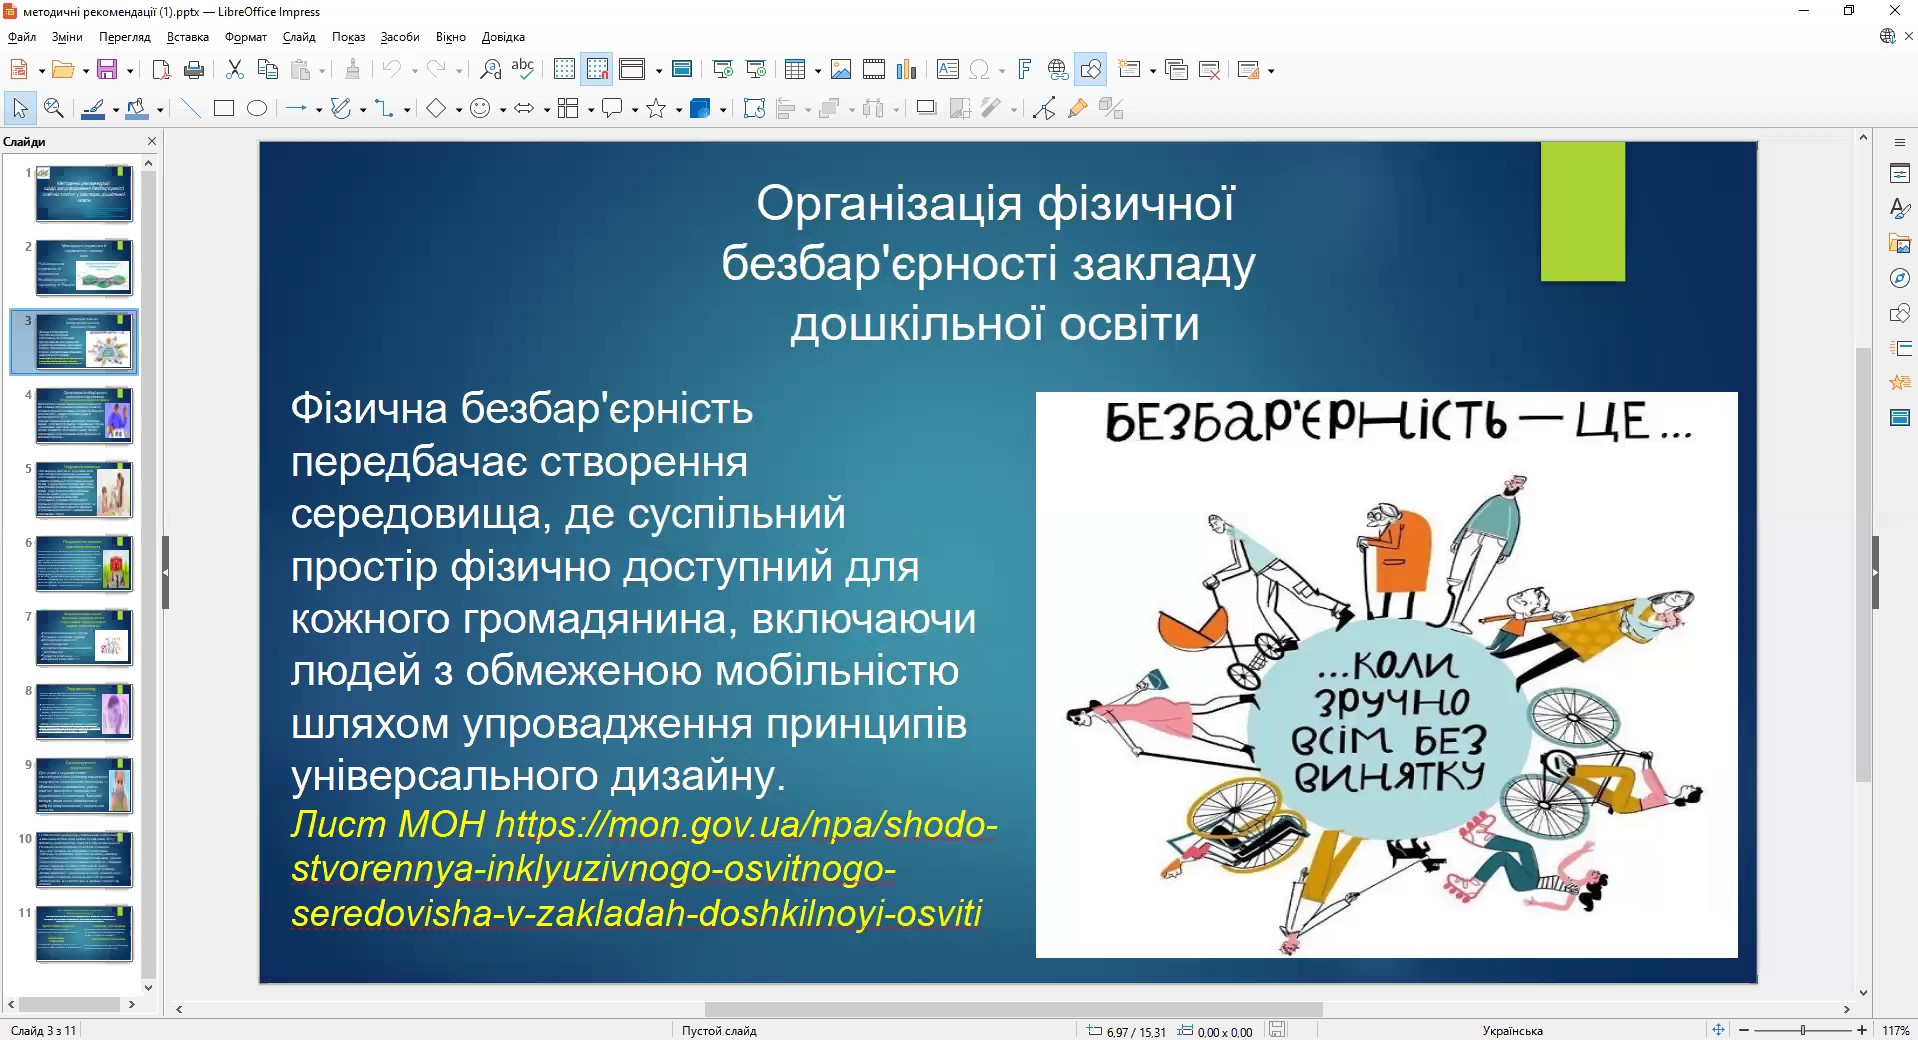The width and height of the screenshot is (1918, 1040).
Task: Expand the line color dropdown arrow
Action: pos(115,109)
